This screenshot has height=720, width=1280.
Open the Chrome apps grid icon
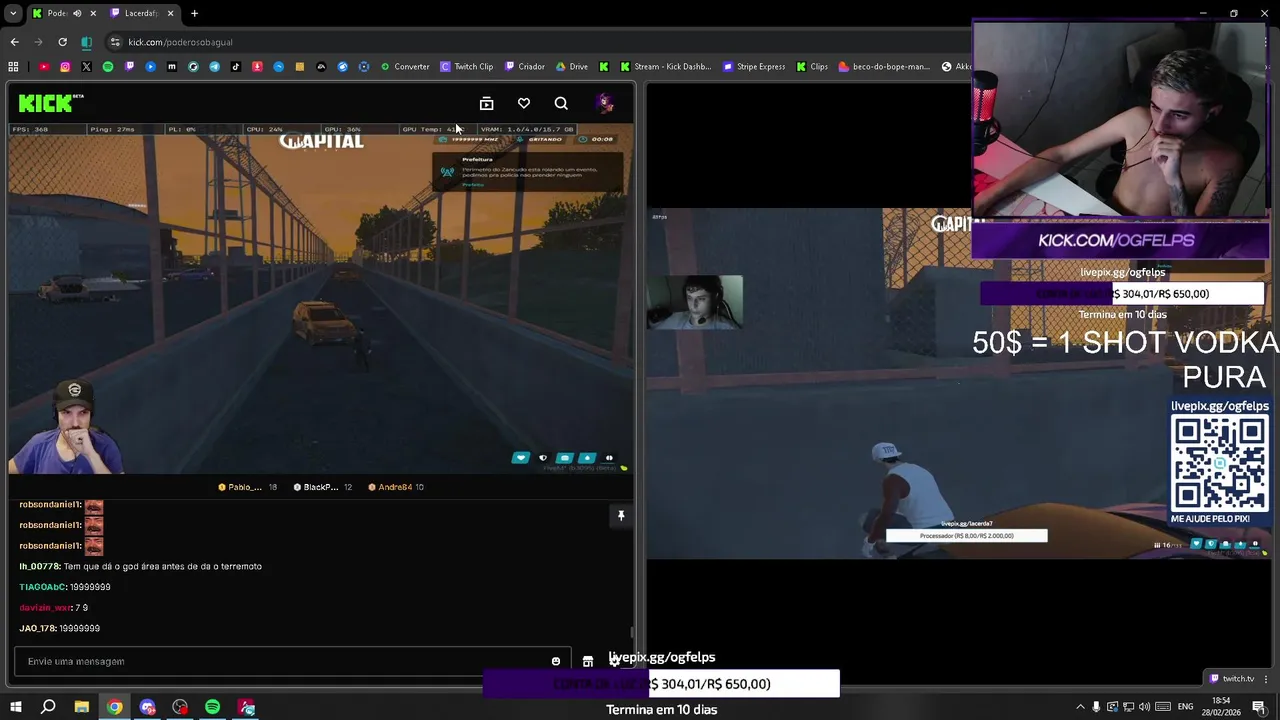tap(13, 67)
